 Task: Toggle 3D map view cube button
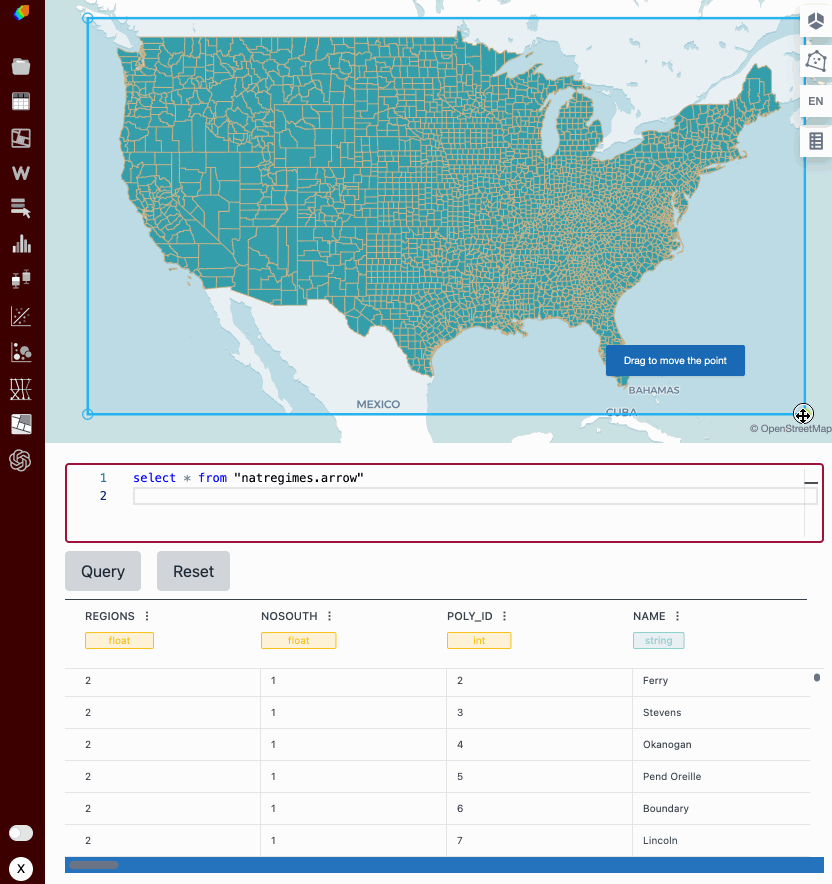click(x=816, y=22)
